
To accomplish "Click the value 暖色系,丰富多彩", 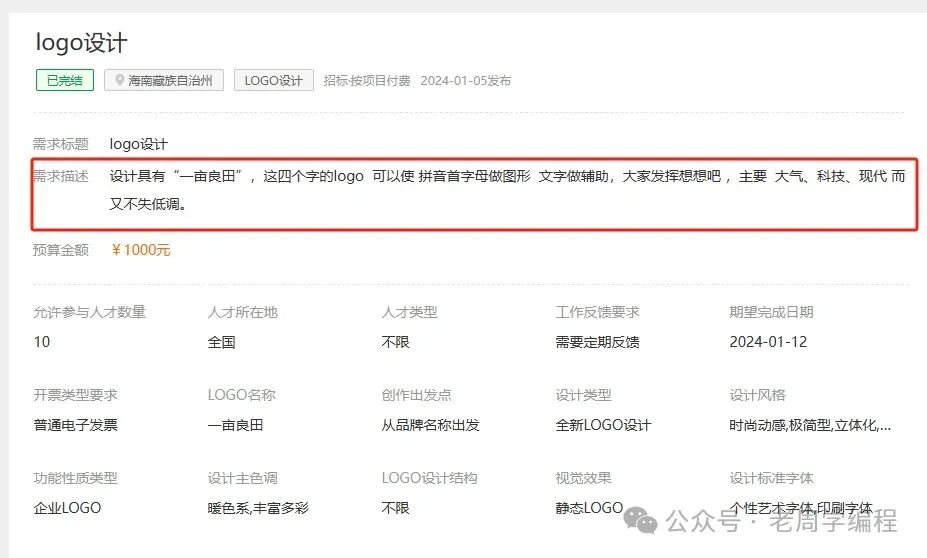I will (x=258, y=507).
